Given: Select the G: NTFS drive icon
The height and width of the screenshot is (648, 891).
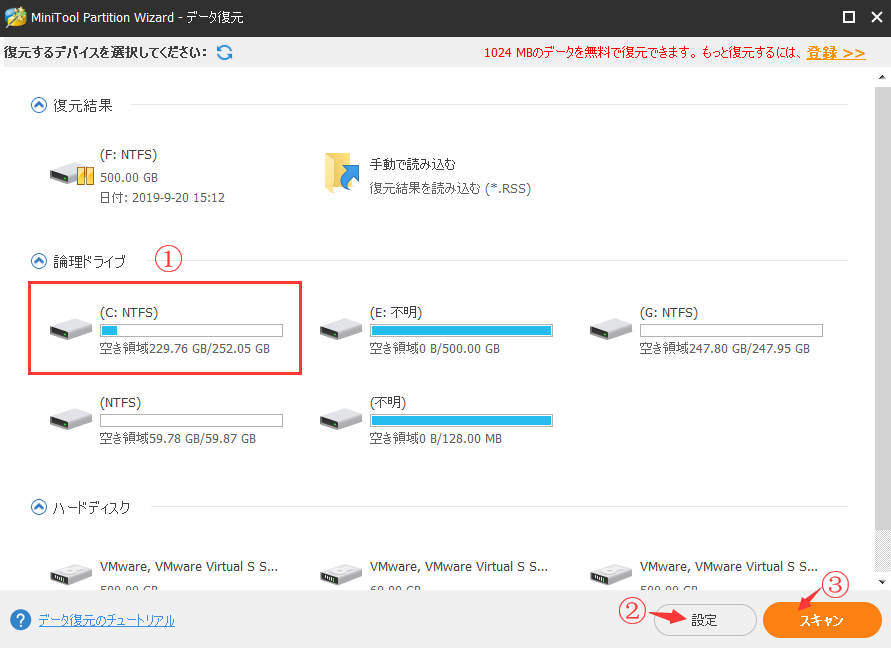Looking at the screenshot, I should [x=611, y=330].
